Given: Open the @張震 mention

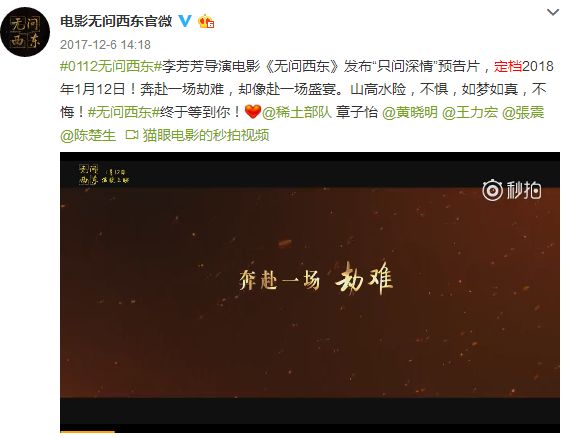Looking at the screenshot, I should coord(523,112).
